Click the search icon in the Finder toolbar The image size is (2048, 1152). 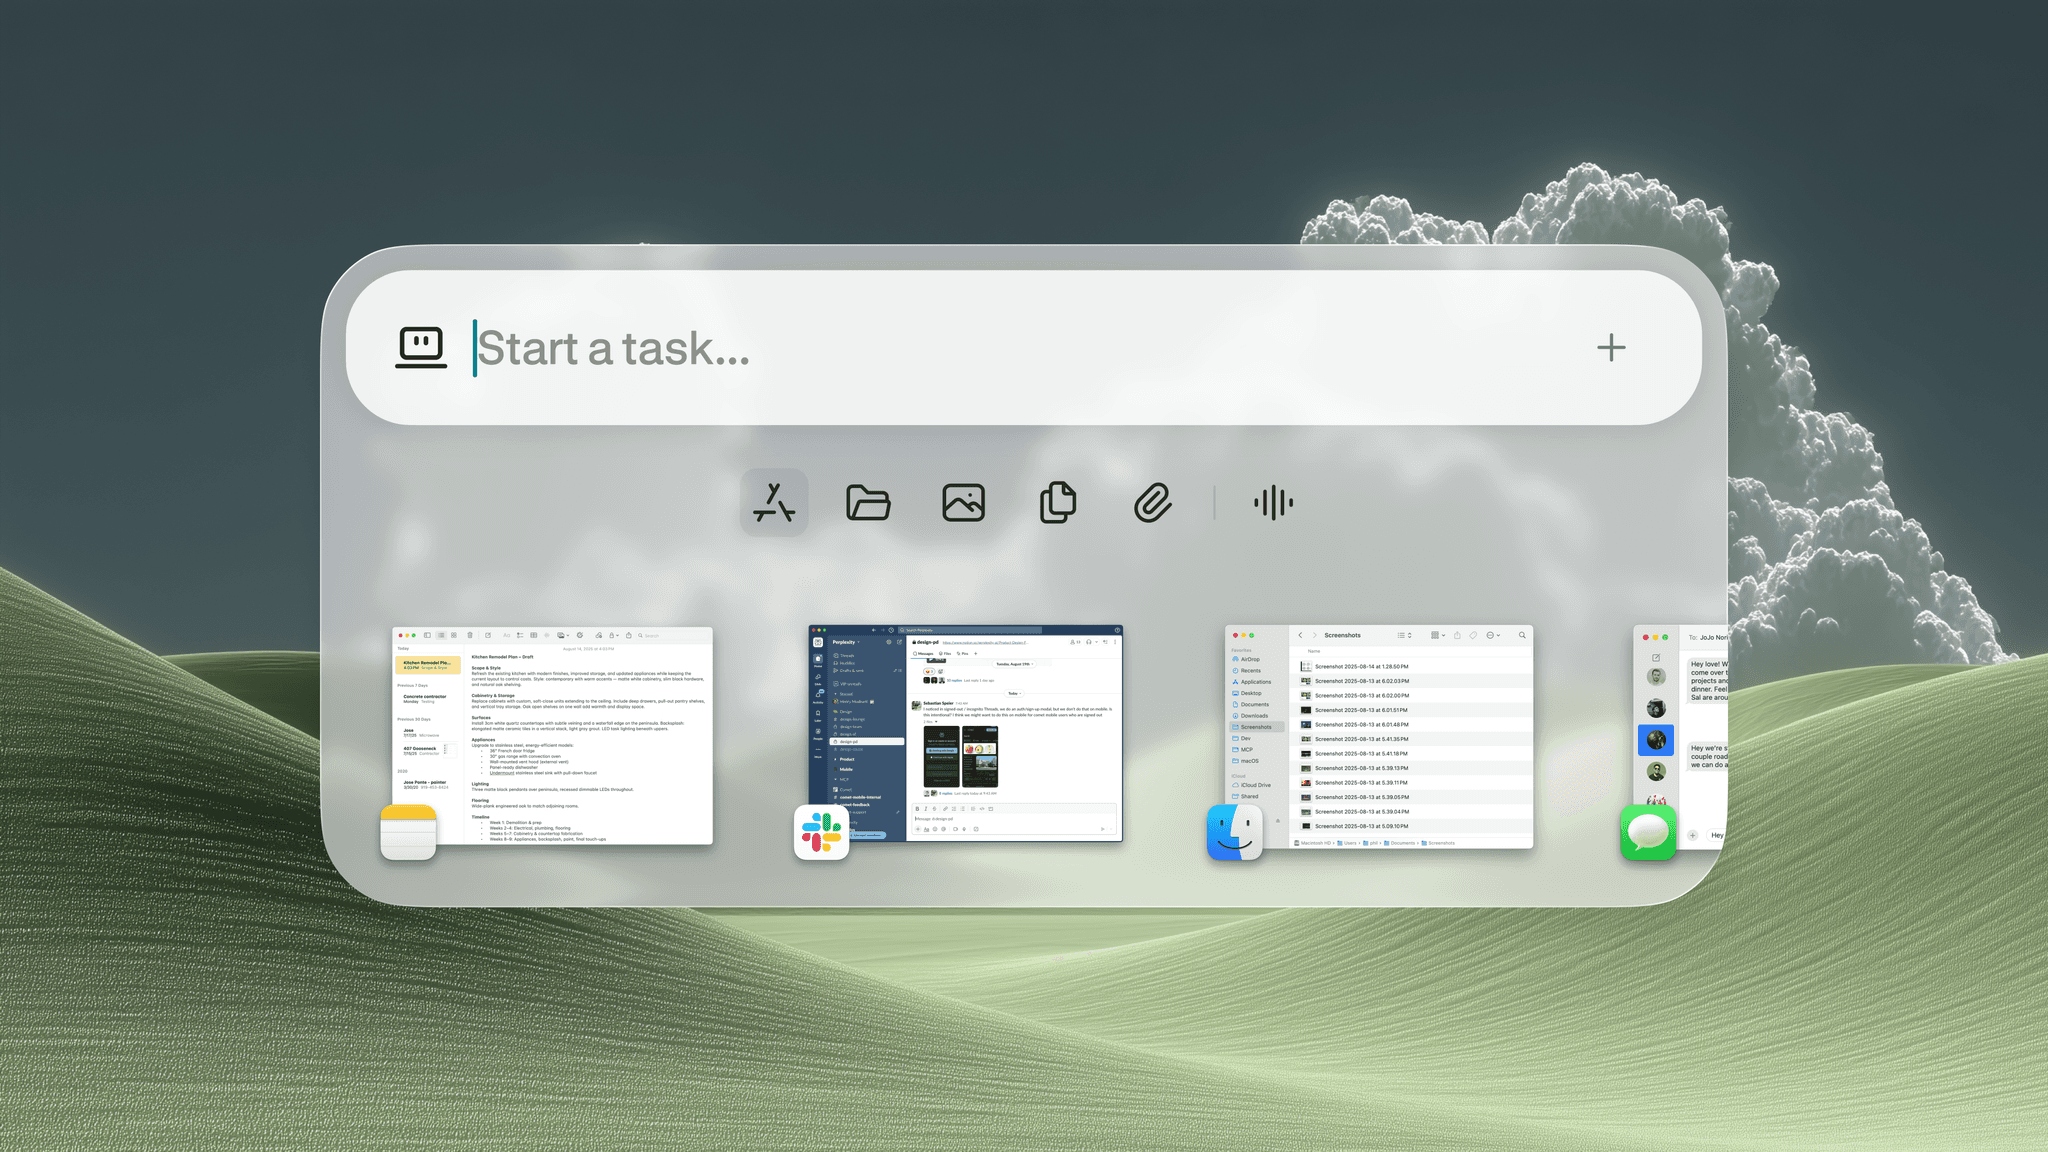click(x=1523, y=635)
